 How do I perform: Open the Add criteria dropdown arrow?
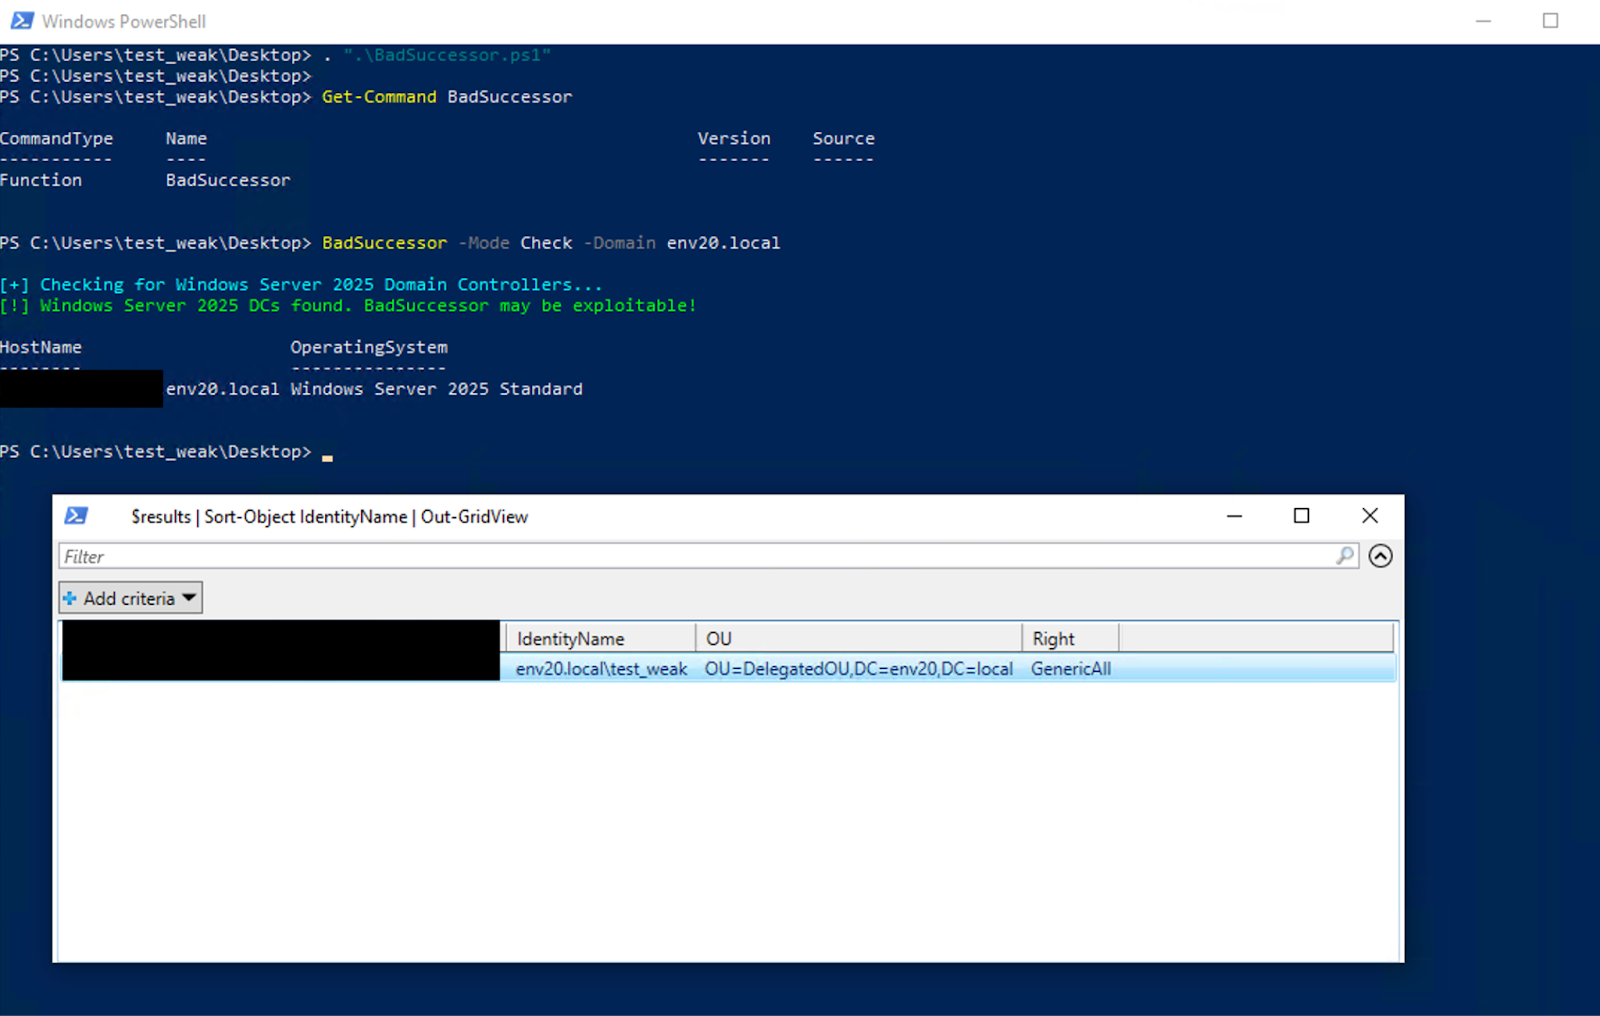189,598
